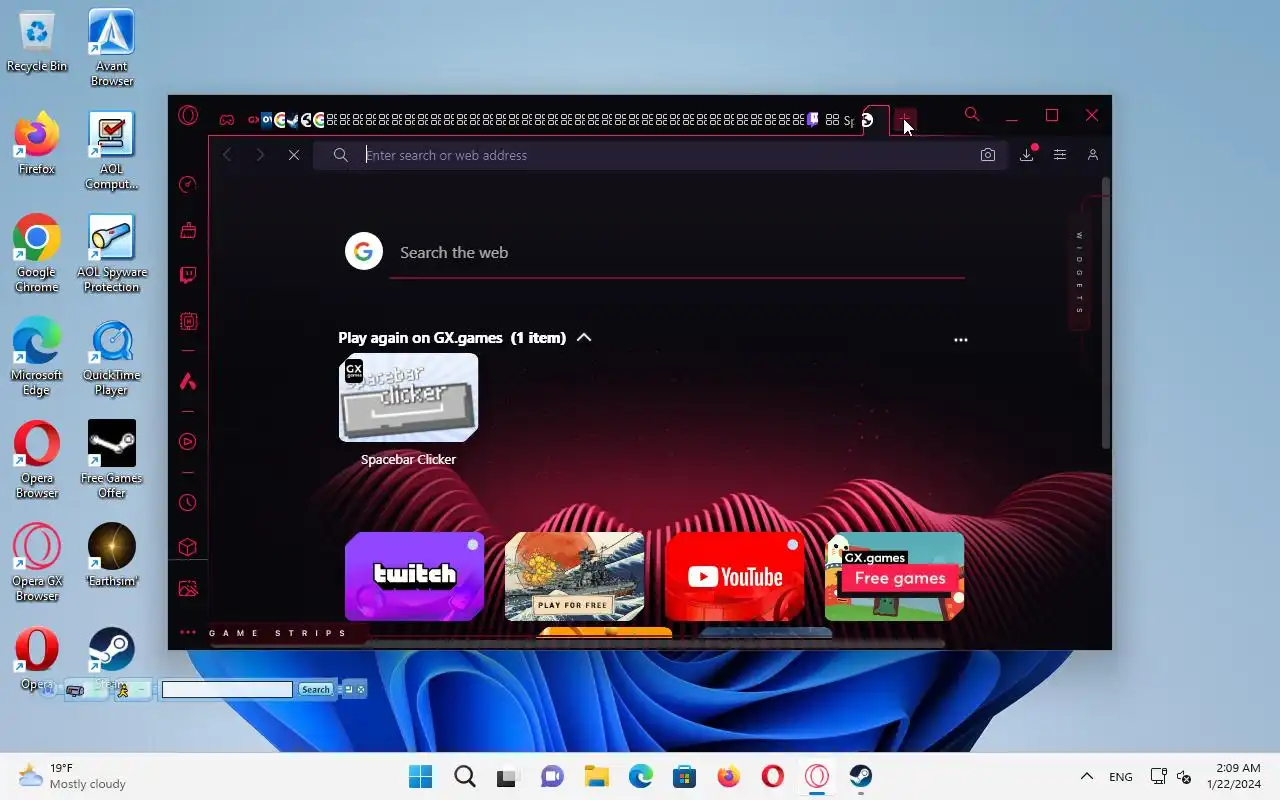The width and height of the screenshot is (1280, 800).
Task: Open AOL Computer desktop shortcut
Action: coord(112,151)
